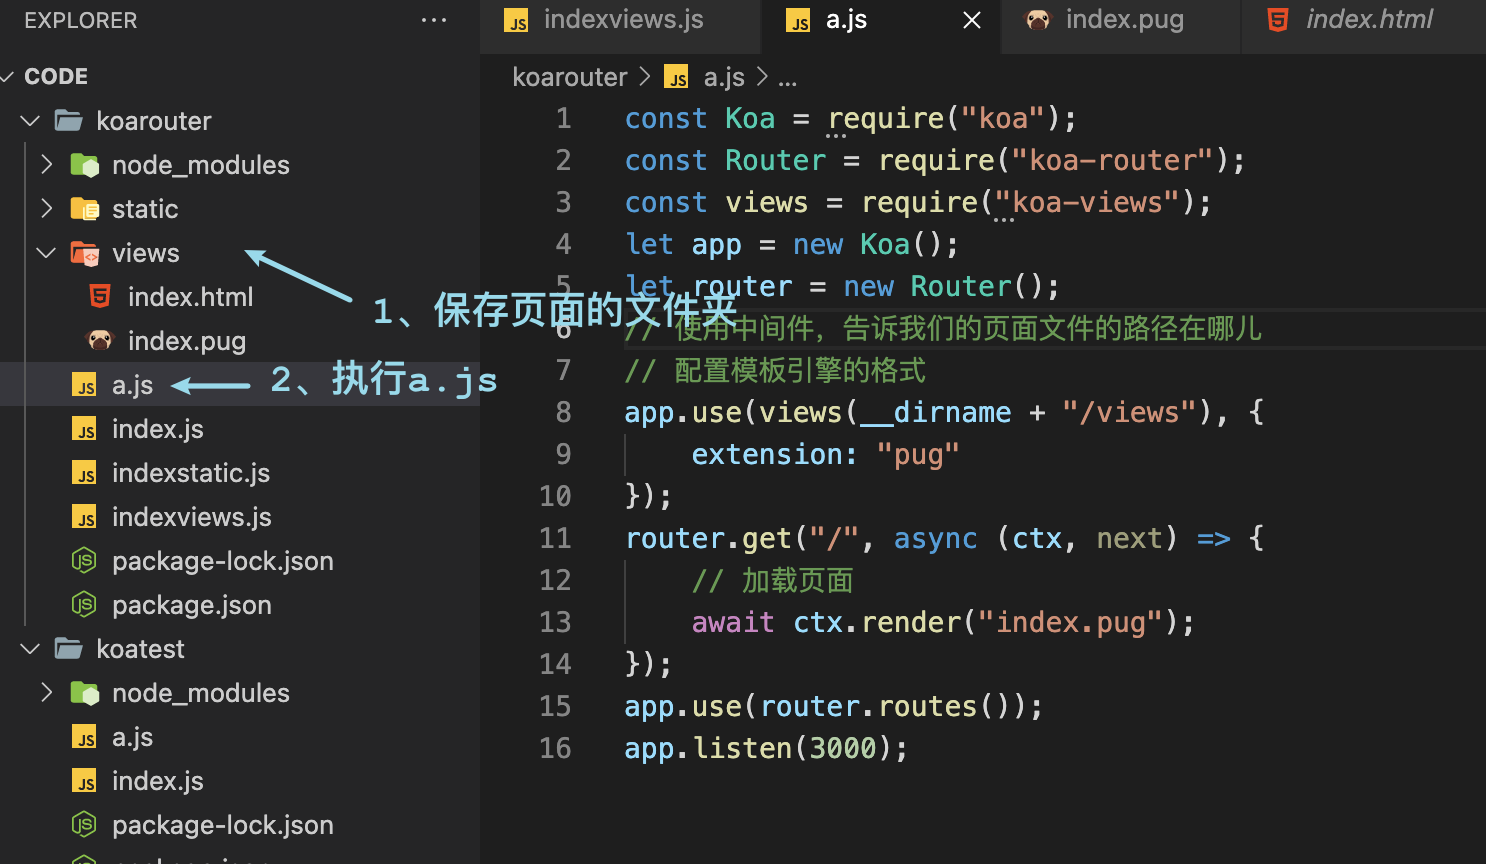Click line number 11 in the gutter
1486x864 pixels.
555,538
